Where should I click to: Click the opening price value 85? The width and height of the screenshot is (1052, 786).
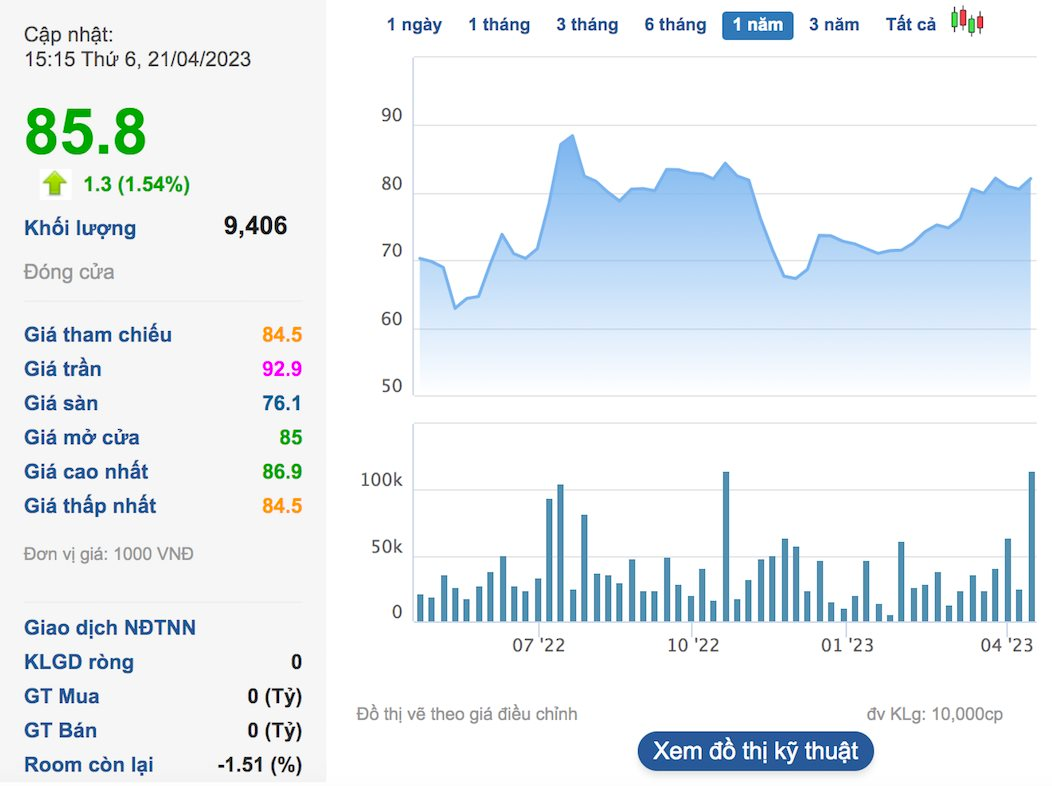click(x=291, y=437)
